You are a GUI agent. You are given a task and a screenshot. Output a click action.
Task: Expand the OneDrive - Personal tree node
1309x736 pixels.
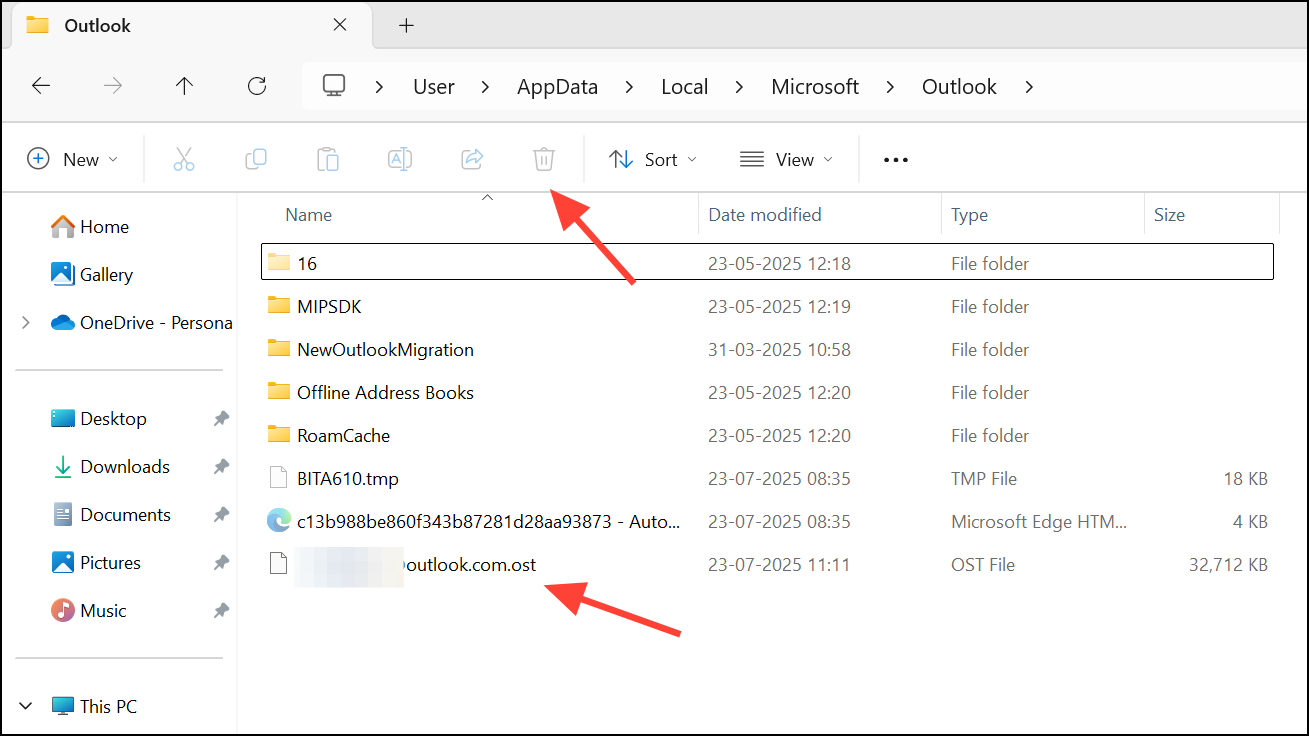(26, 322)
